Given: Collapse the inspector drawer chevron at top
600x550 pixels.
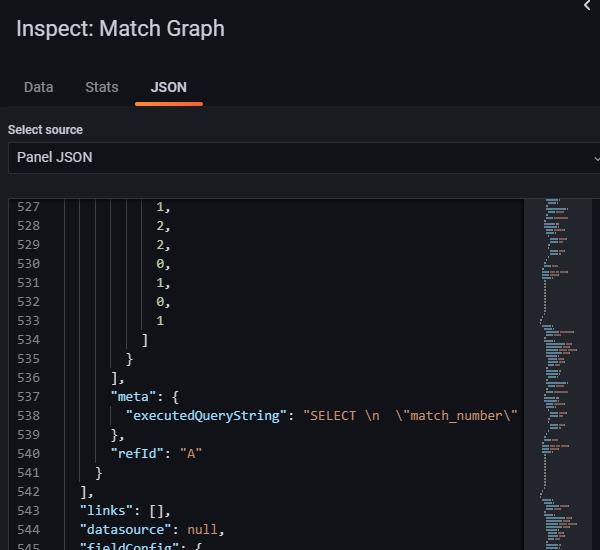Looking at the screenshot, I should point(587,5).
